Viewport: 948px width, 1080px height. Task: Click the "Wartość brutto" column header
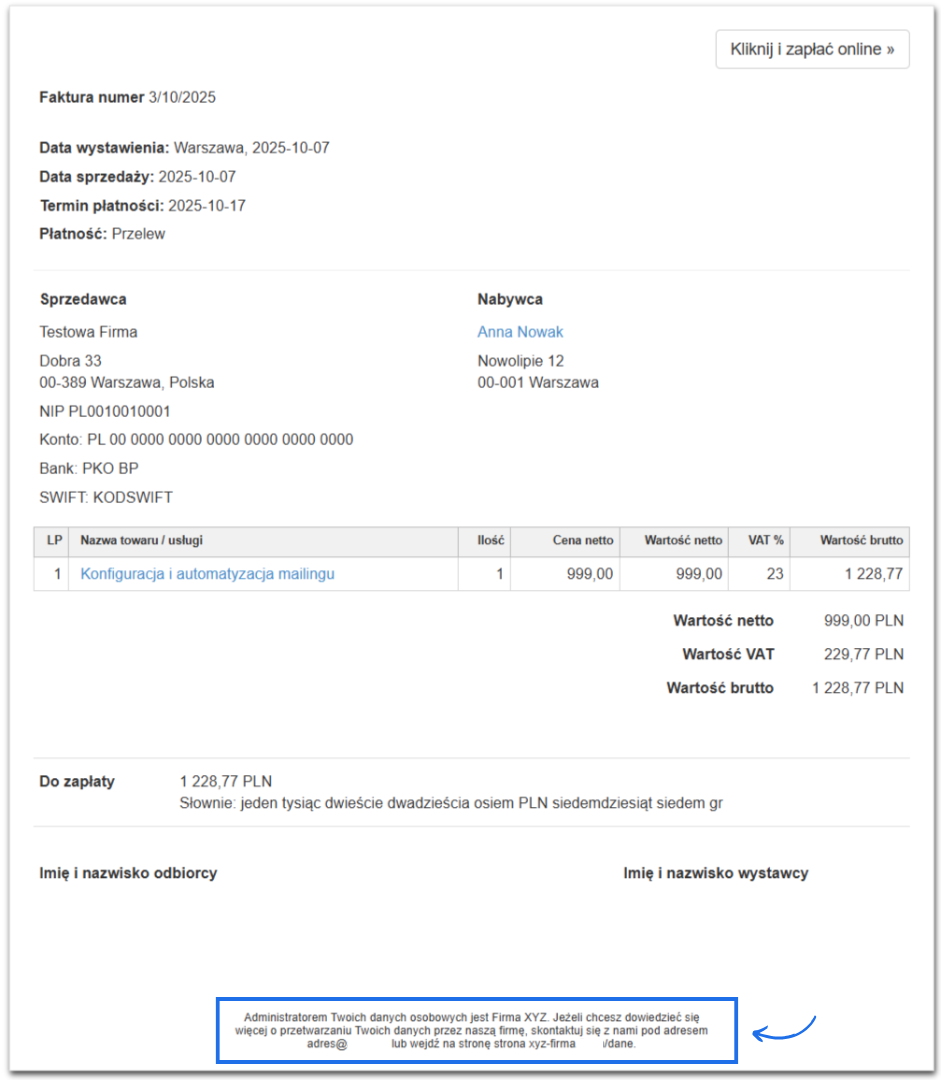(x=861, y=541)
